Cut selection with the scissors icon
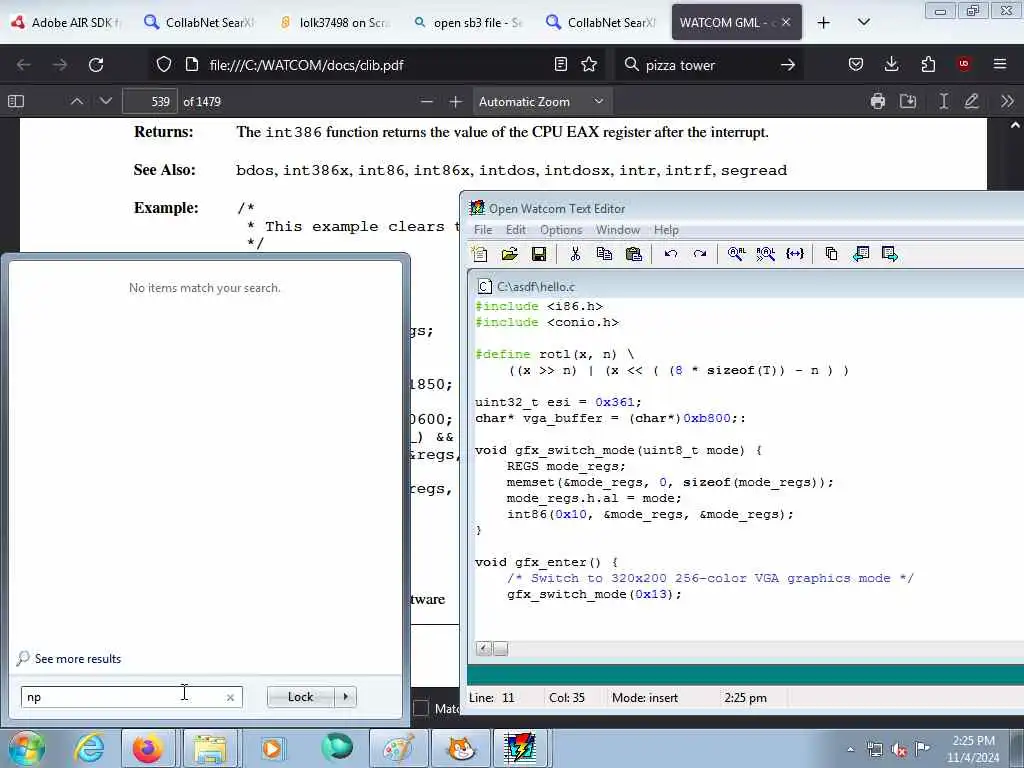Image resolution: width=1024 pixels, height=768 pixels. (575, 254)
